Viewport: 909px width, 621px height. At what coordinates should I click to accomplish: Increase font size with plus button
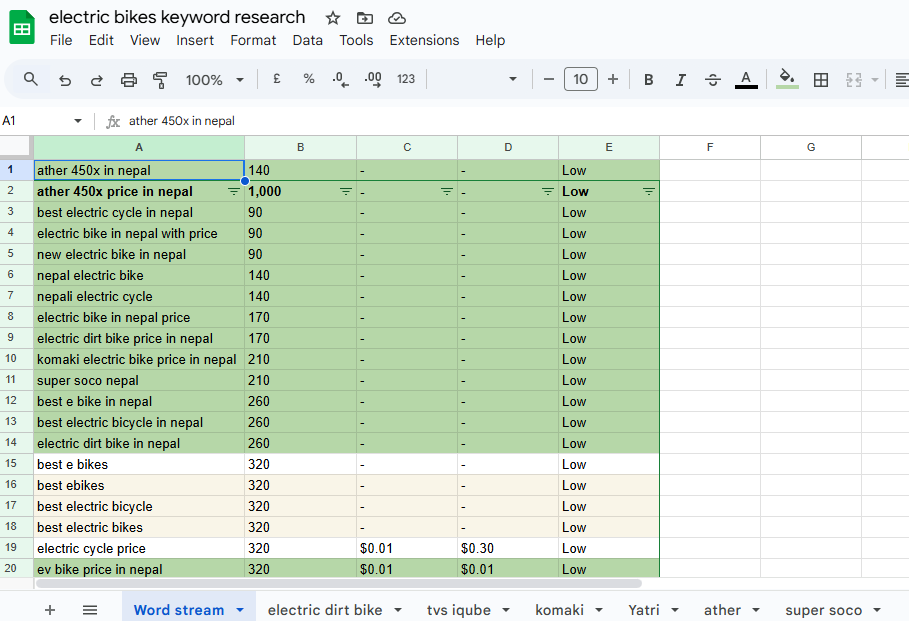coord(613,80)
